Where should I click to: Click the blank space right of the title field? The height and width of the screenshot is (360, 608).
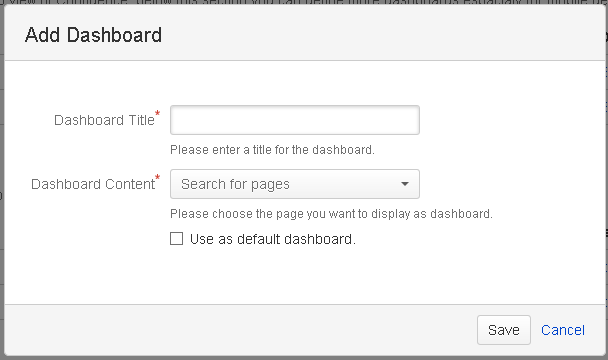pos(512,120)
